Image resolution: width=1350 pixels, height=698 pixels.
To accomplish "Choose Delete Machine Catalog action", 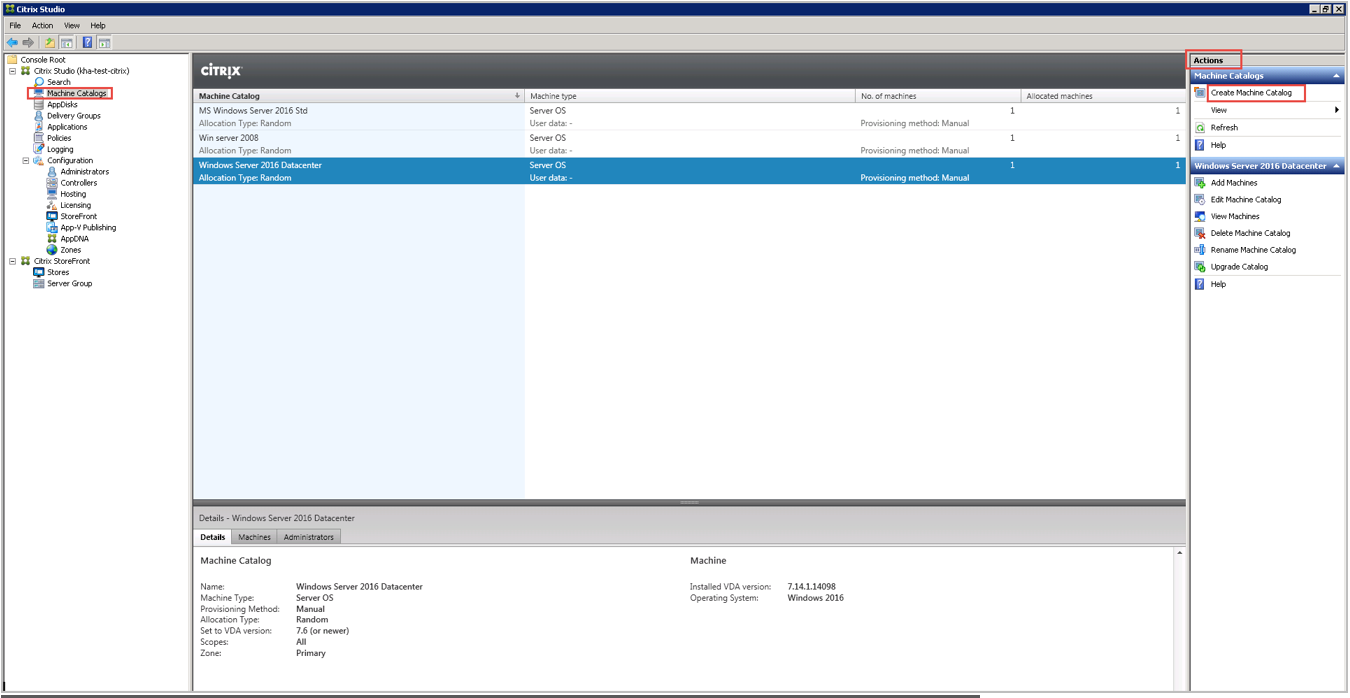I will (1249, 233).
